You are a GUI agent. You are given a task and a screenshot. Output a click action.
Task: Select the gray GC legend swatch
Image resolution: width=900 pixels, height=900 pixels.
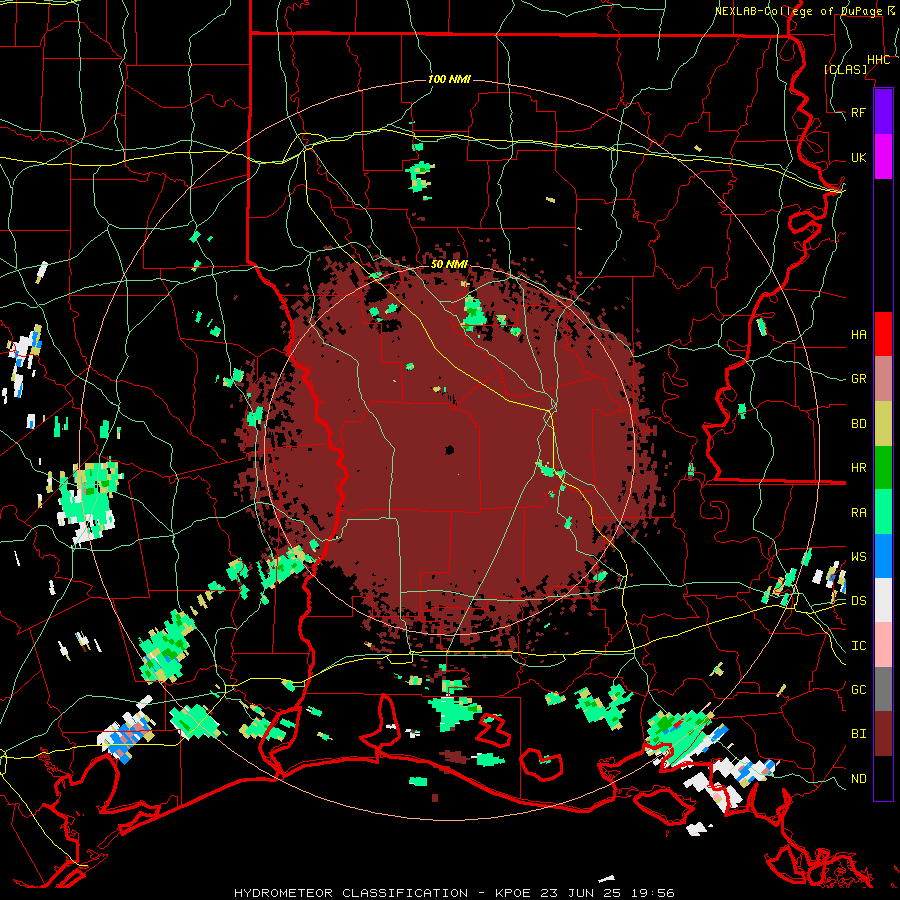pyautogui.click(x=883, y=689)
